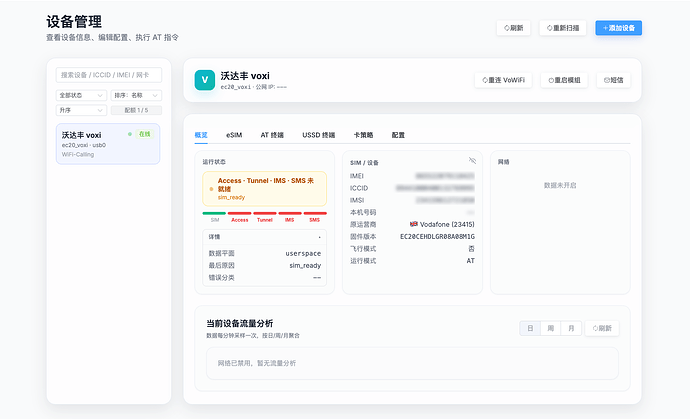Click the firmware version EC20CEHDLGR08A08M1G
Screen dimensions: 690x419
click(437, 237)
